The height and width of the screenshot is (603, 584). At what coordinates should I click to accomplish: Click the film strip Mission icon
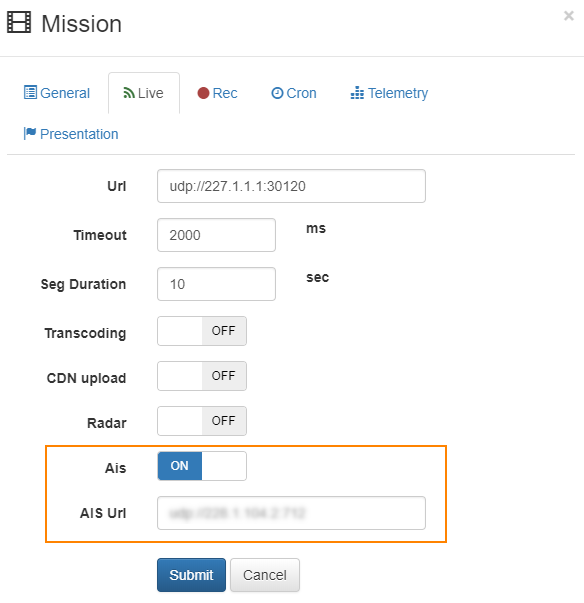19,23
